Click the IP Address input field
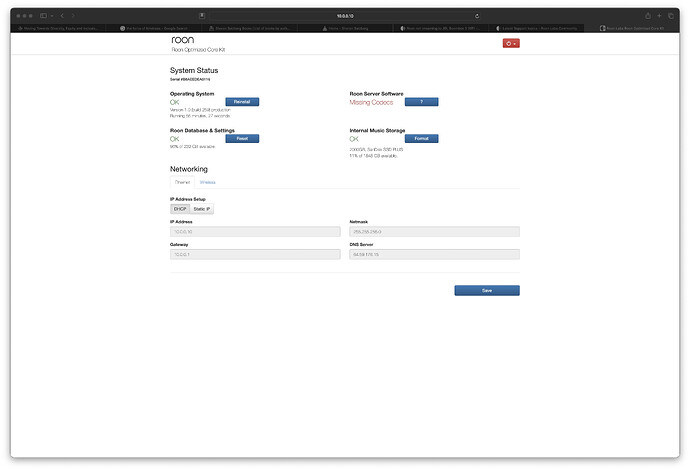The image size is (690, 470). (255, 231)
